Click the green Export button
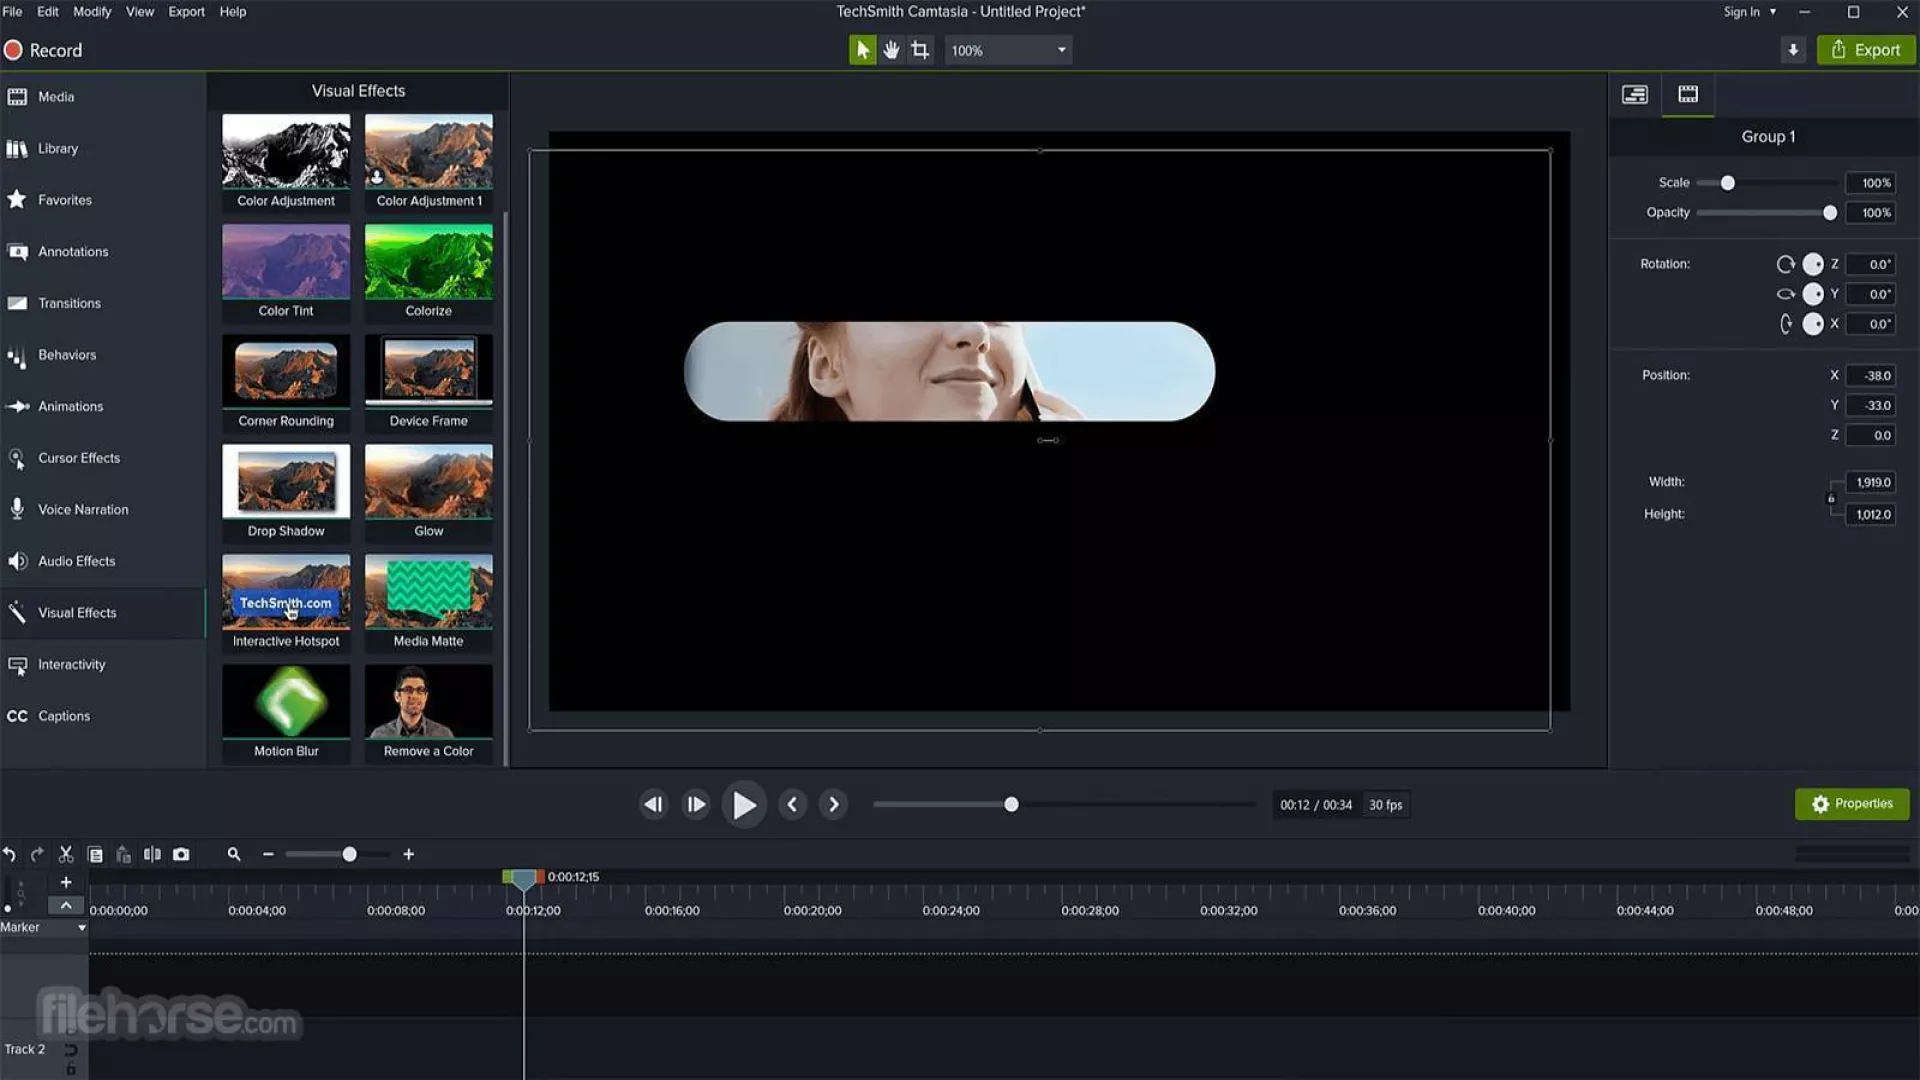Viewport: 1920px width, 1080px height. (1865, 50)
